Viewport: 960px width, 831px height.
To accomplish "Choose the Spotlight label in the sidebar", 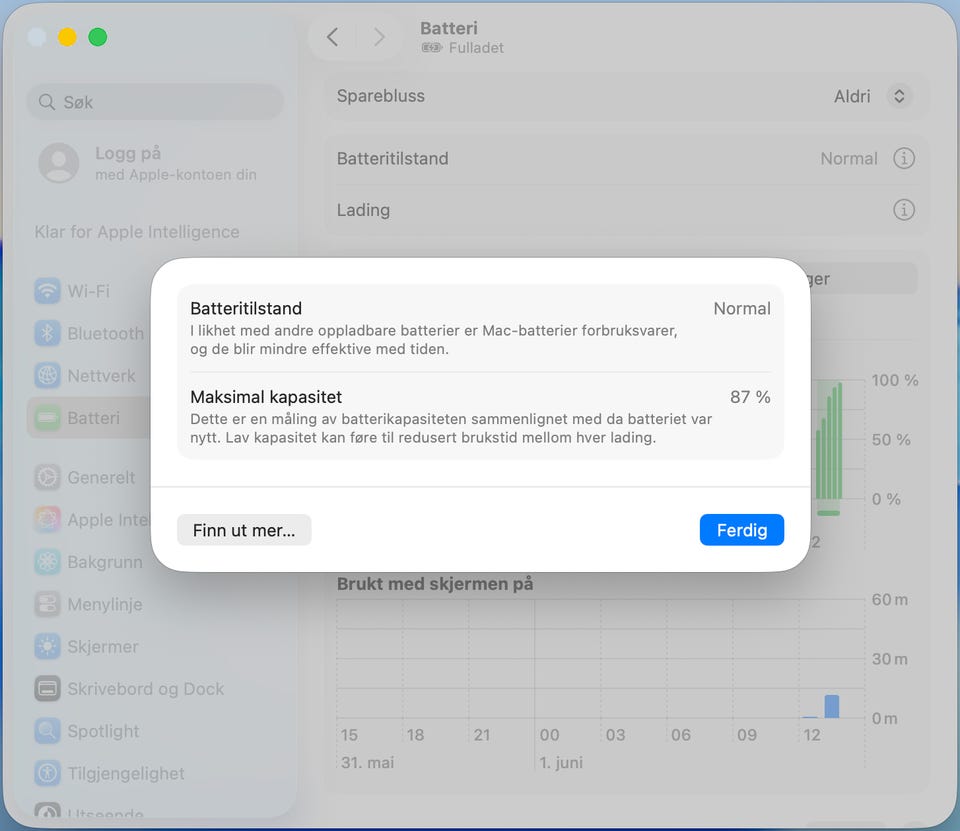I will 103,731.
